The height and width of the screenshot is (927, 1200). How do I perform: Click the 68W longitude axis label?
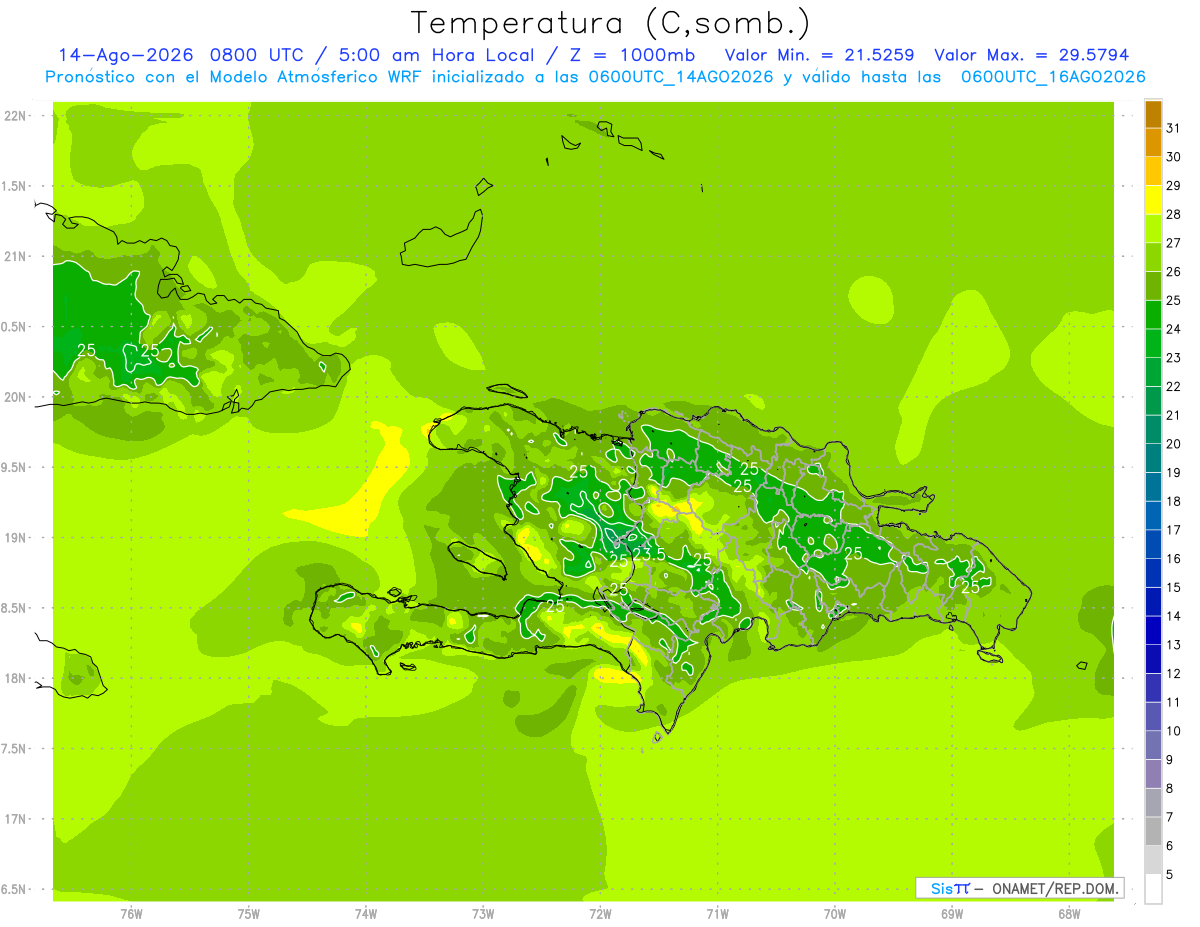click(1068, 913)
